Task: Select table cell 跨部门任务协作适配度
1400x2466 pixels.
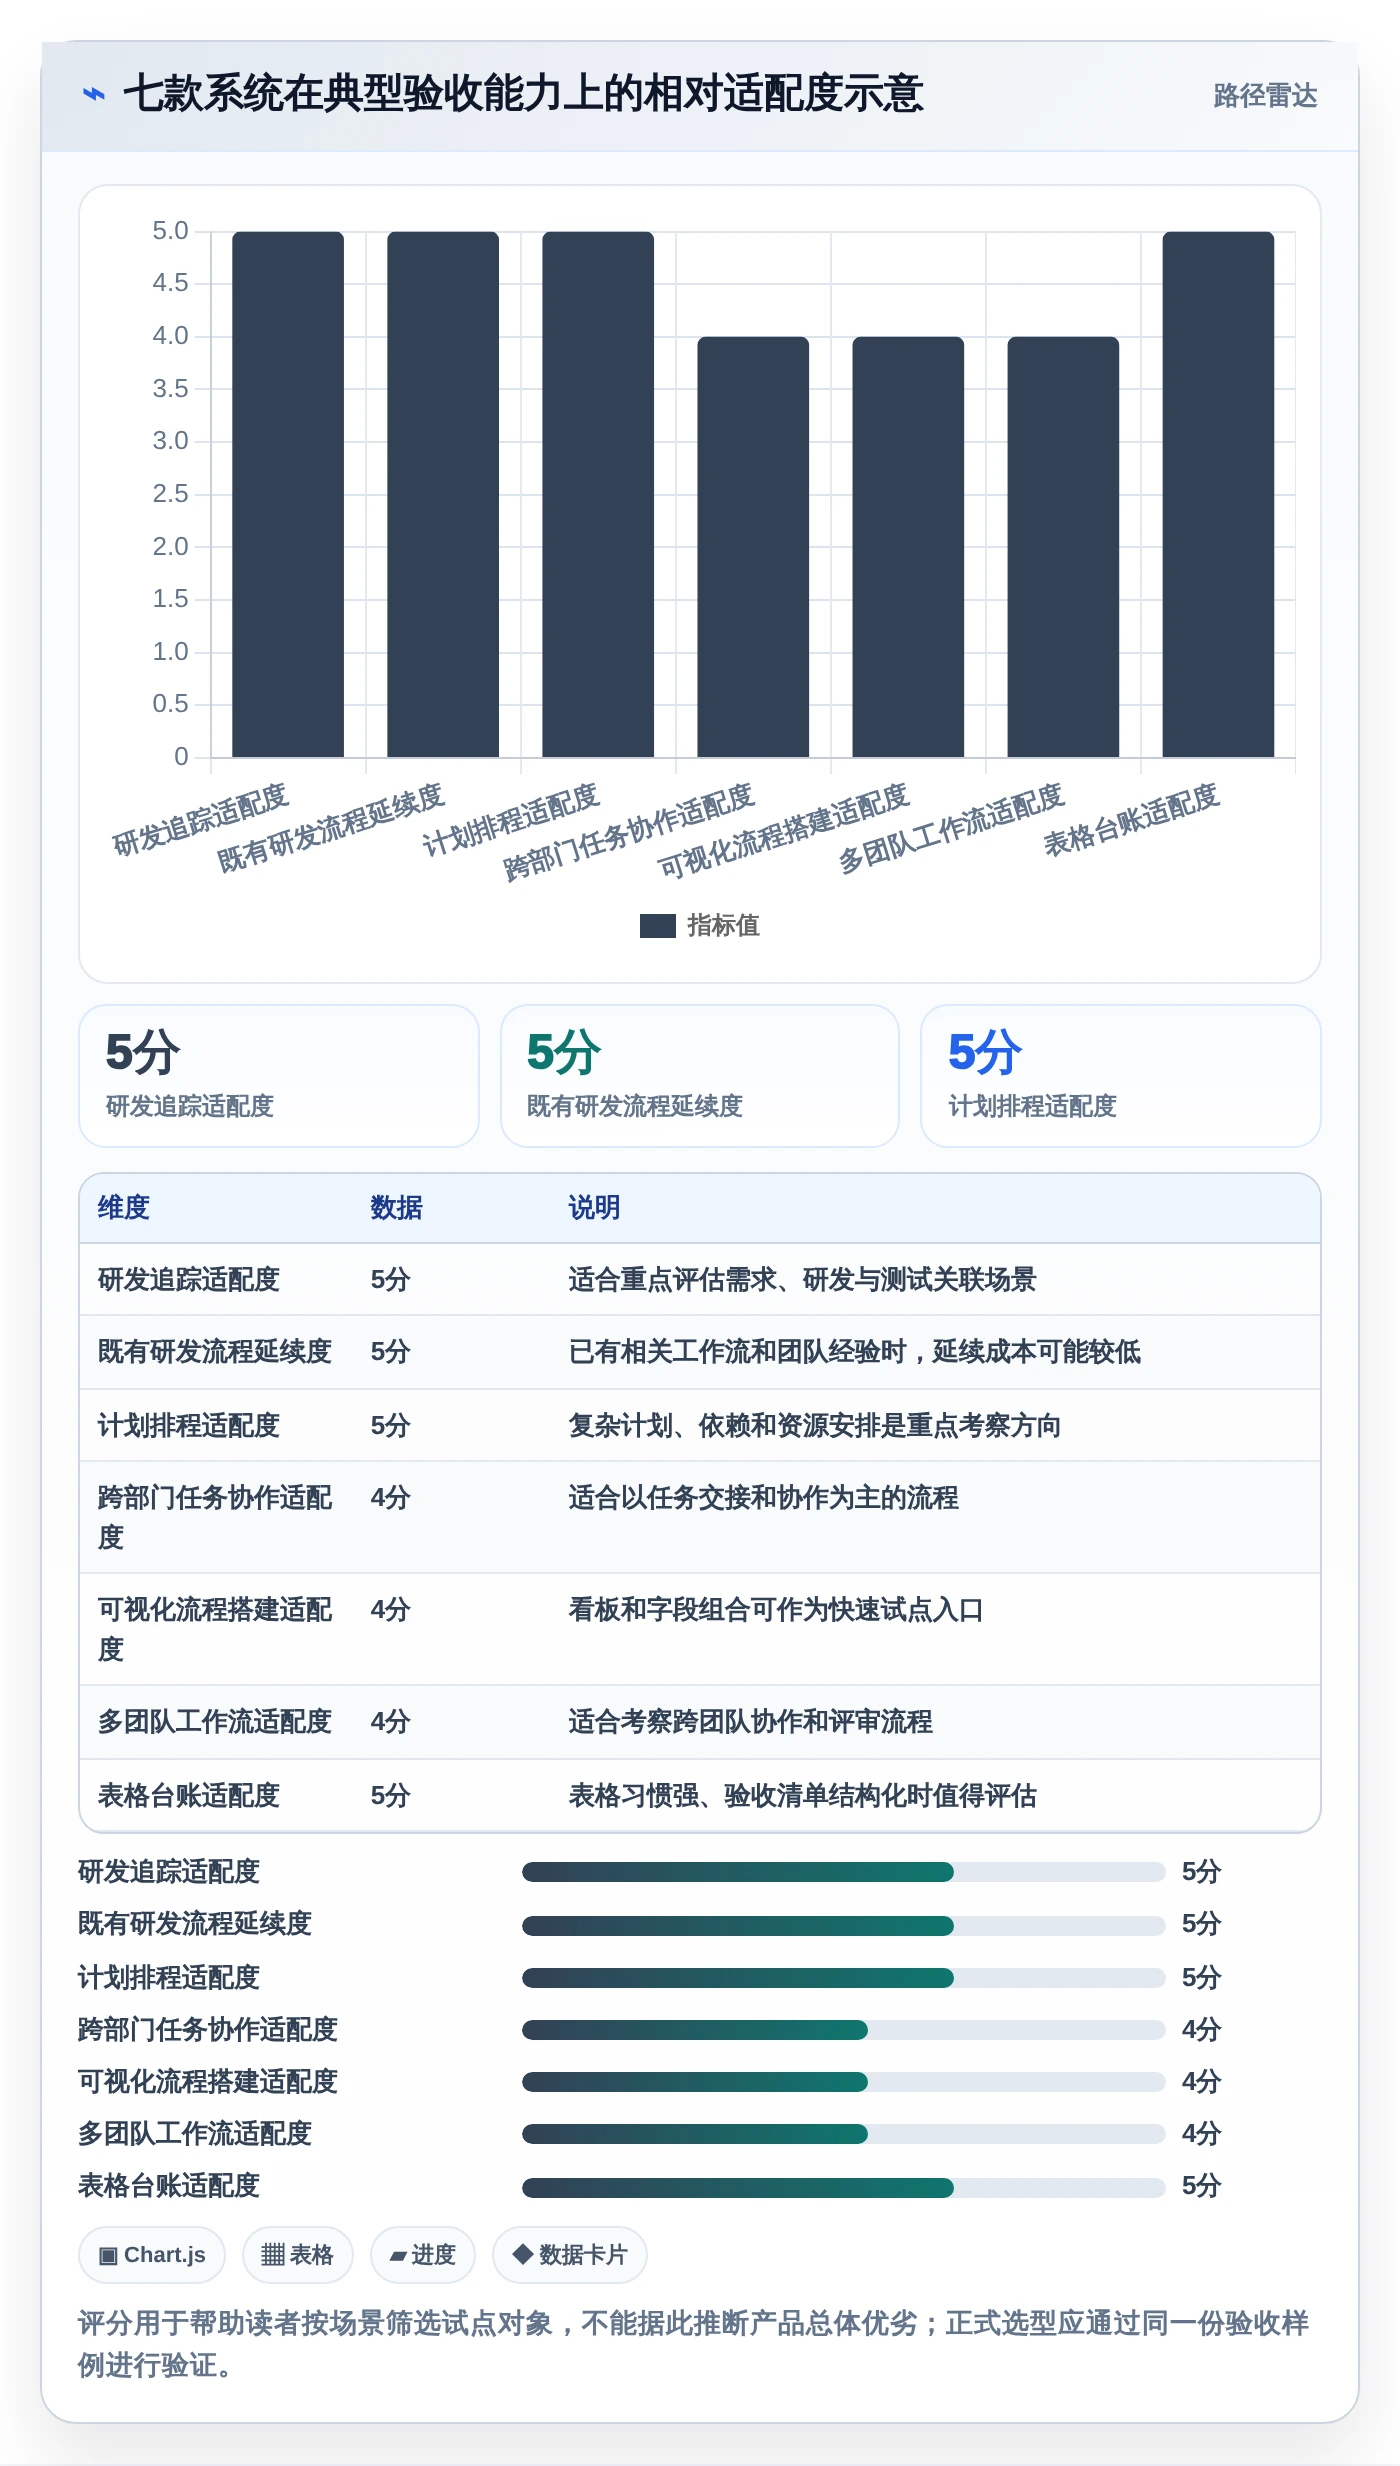Action: click(x=215, y=1517)
